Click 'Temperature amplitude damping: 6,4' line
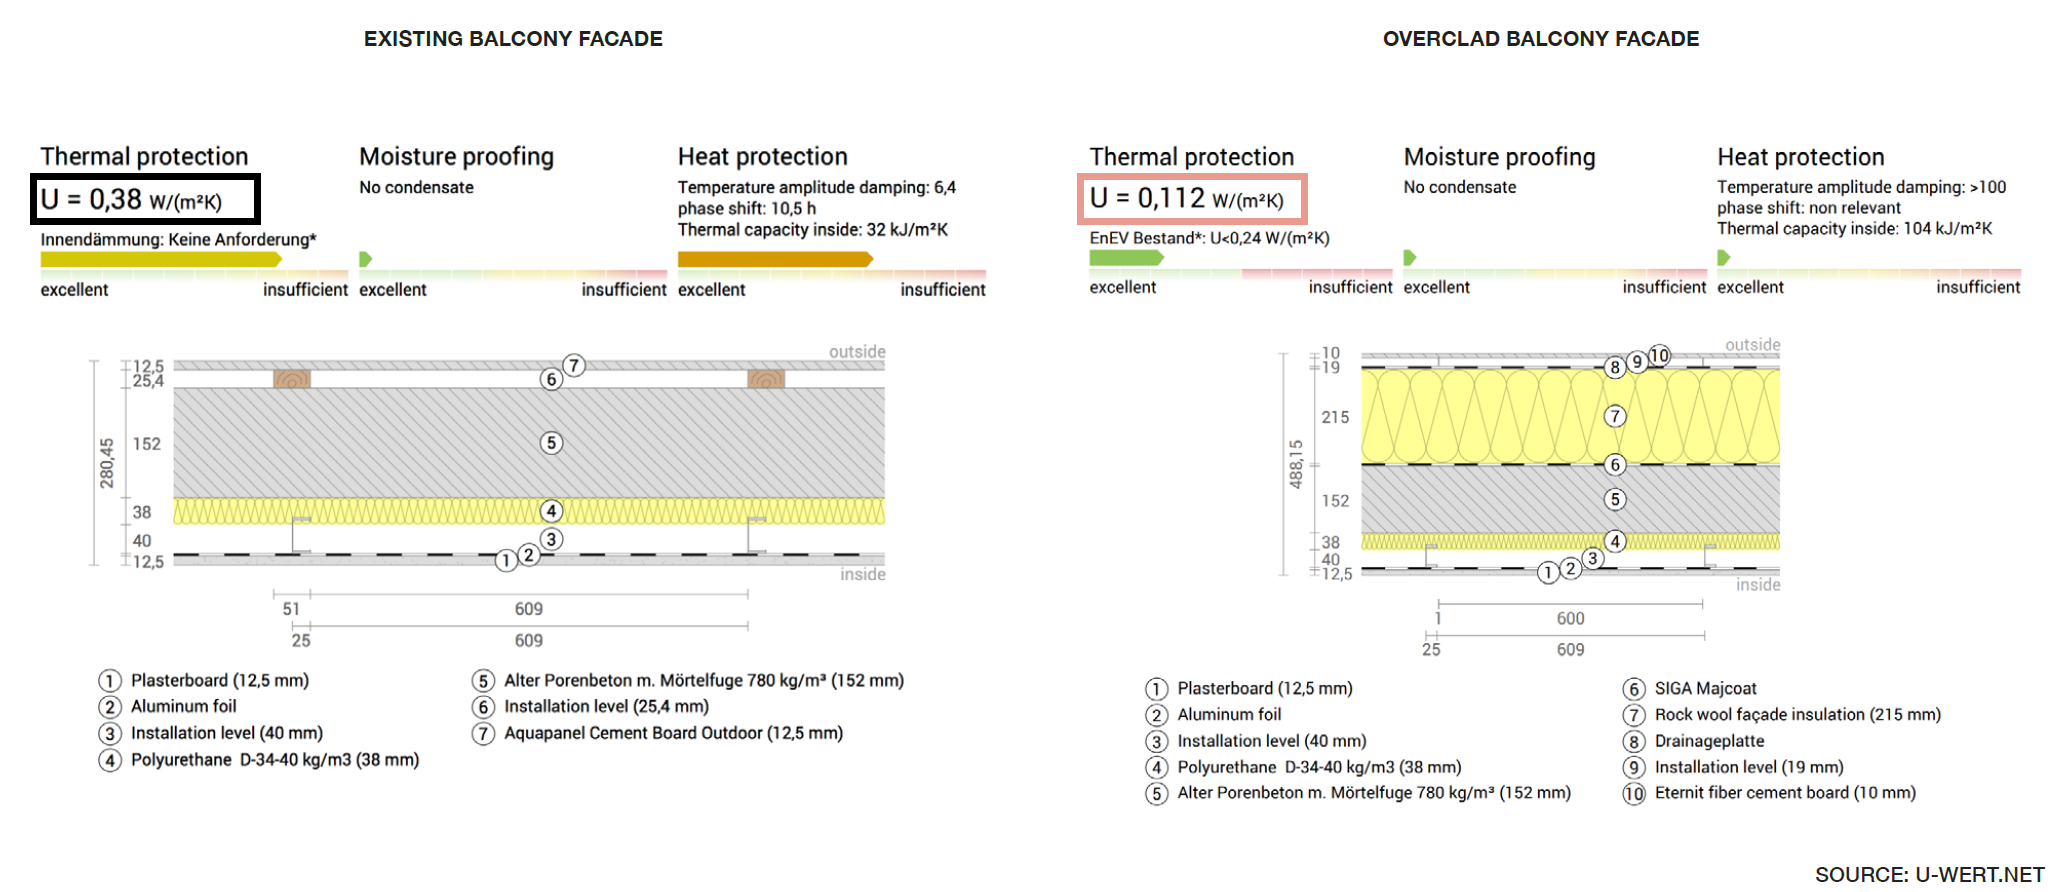The image size is (2058, 892). 816,188
